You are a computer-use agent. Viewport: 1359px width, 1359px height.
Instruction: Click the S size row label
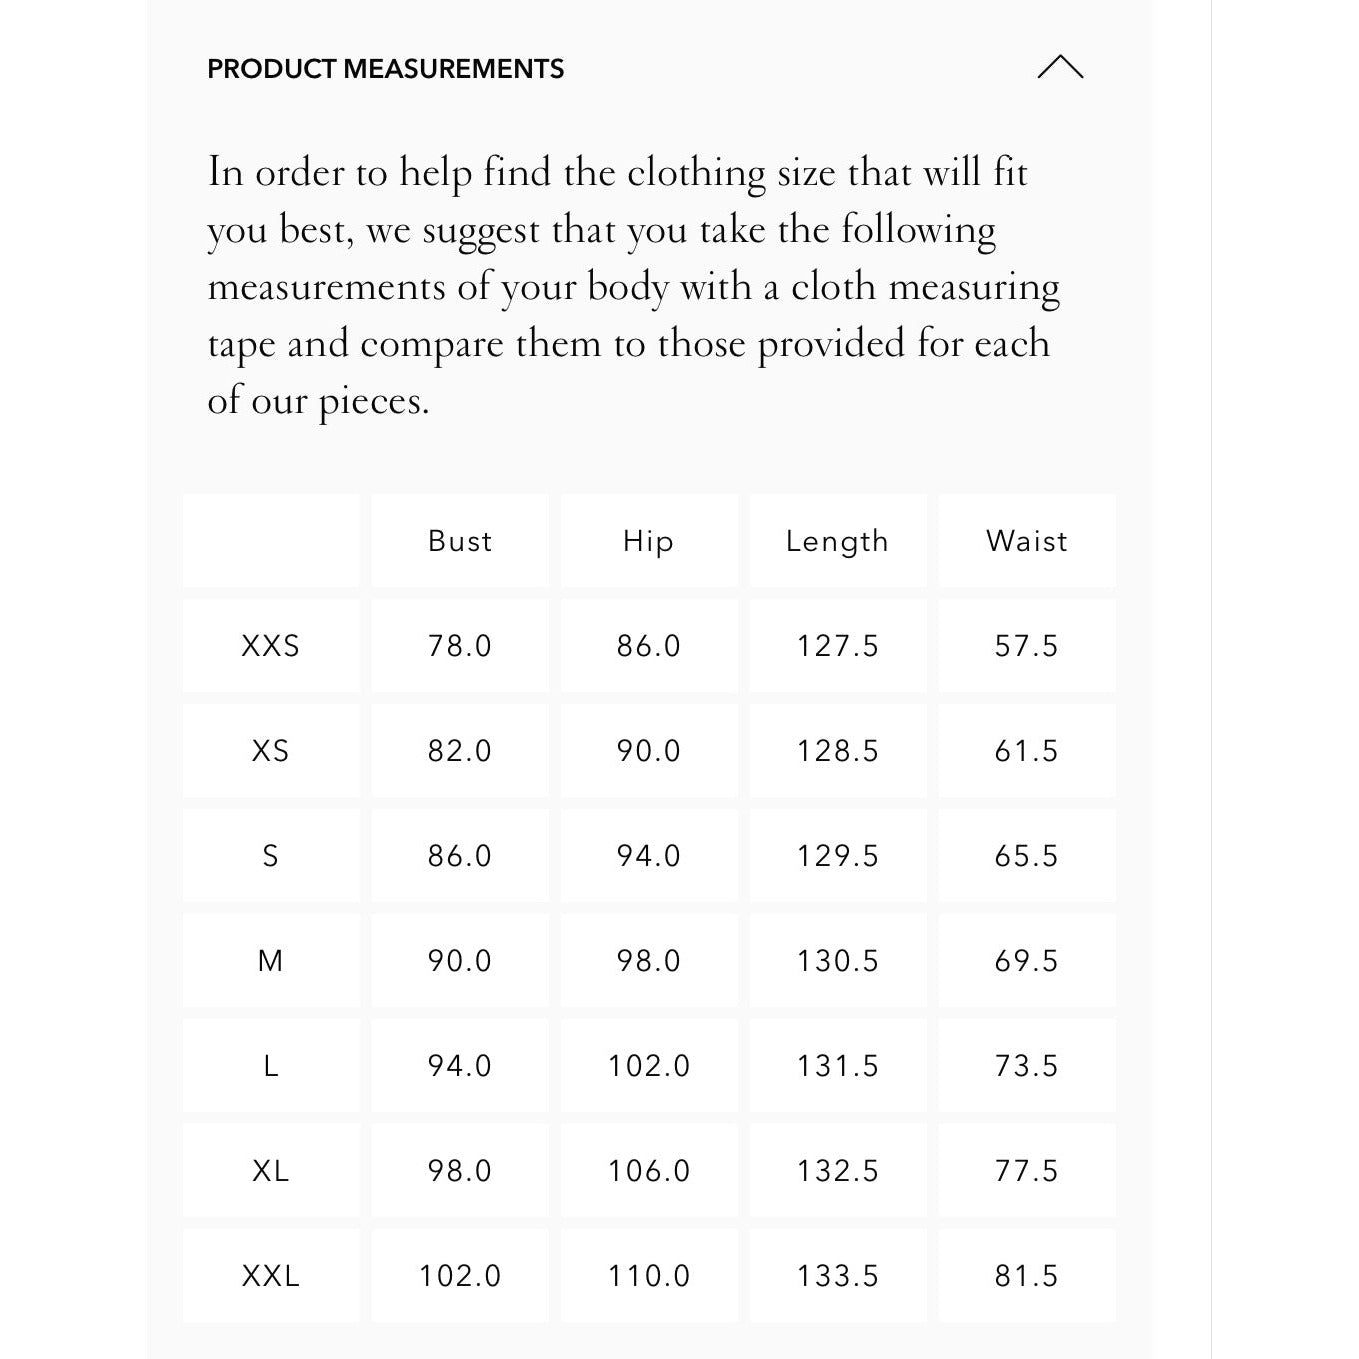pyautogui.click(x=270, y=856)
